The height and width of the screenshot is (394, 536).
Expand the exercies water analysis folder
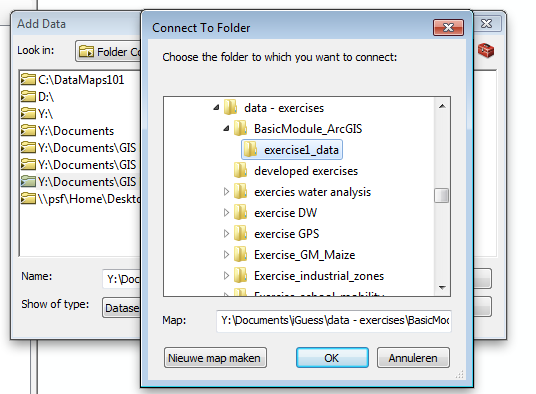tap(226, 192)
